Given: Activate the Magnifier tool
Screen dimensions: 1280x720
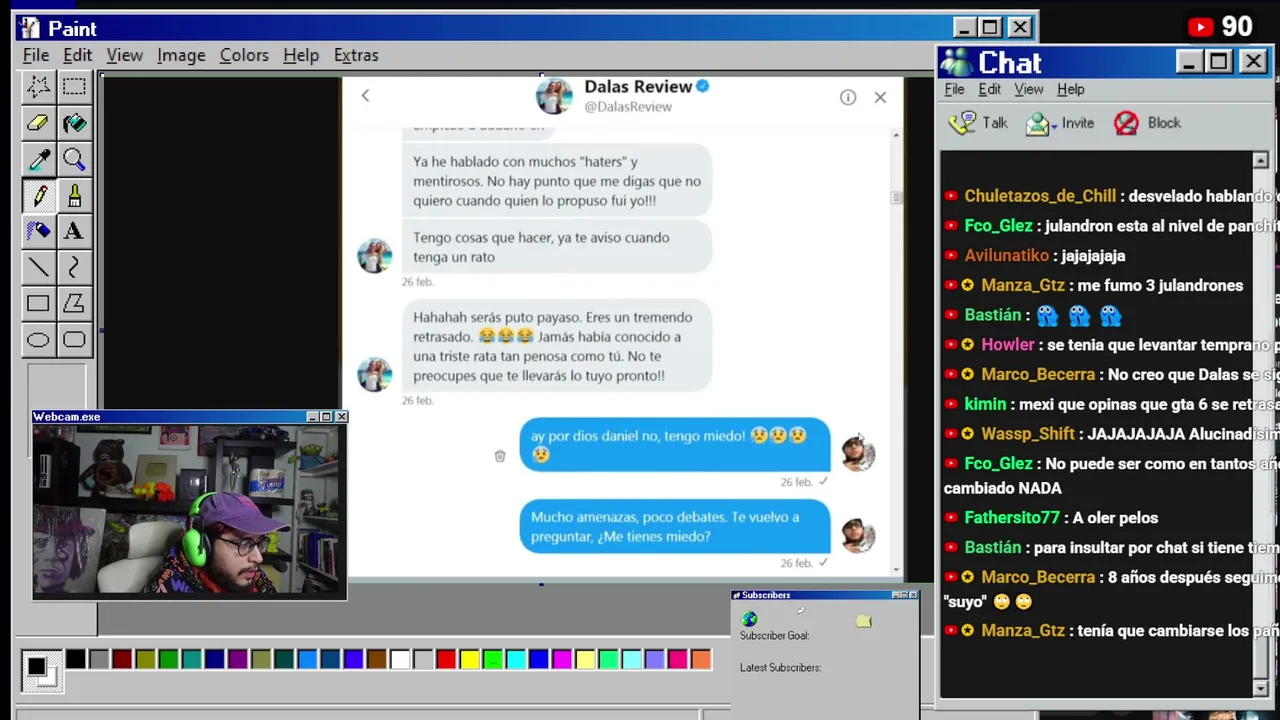Looking at the screenshot, I should tap(74, 159).
